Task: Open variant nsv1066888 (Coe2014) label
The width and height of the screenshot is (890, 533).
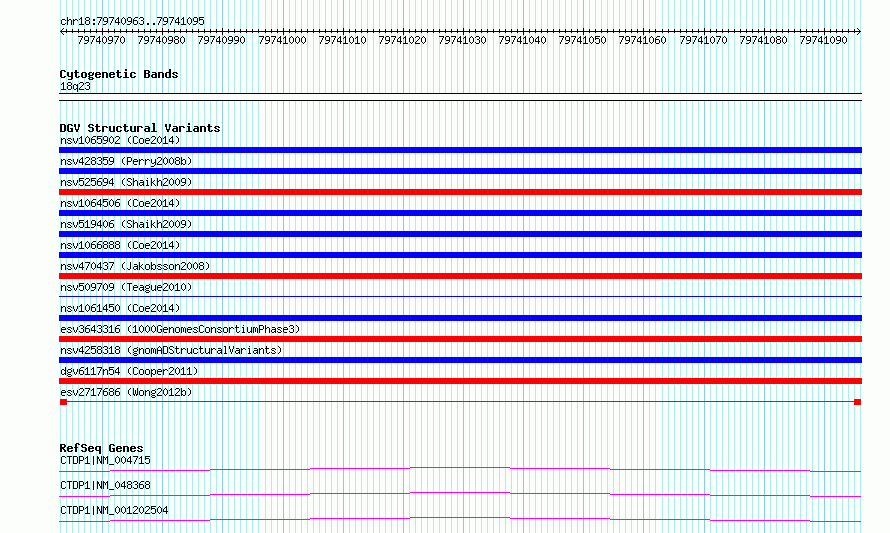Action: point(120,245)
